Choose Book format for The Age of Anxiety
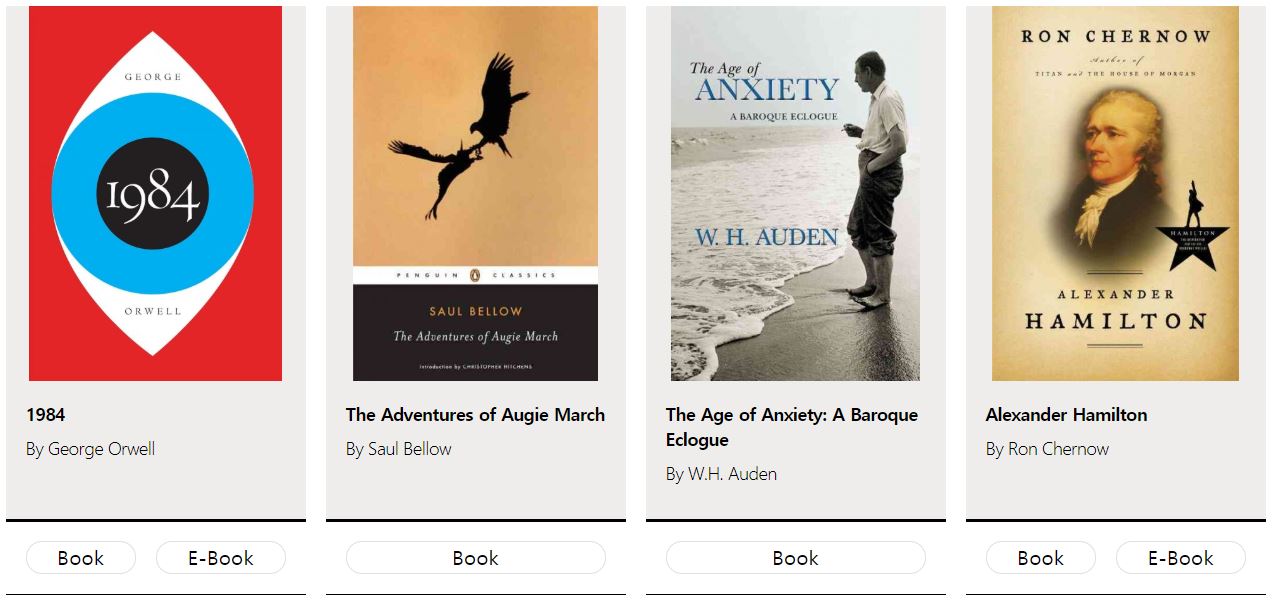1275x605 pixels. pos(796,558)
